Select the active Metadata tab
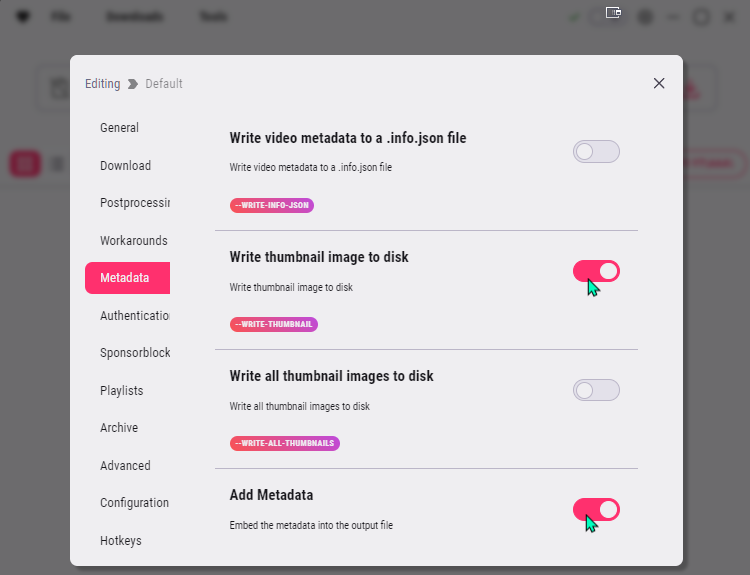 click(127, 277)
